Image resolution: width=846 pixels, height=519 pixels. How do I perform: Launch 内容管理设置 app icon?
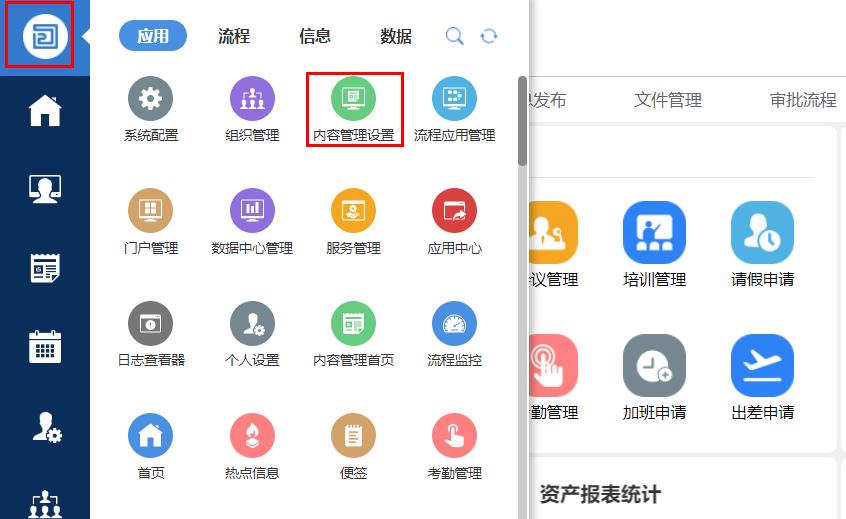click(353, 99)
